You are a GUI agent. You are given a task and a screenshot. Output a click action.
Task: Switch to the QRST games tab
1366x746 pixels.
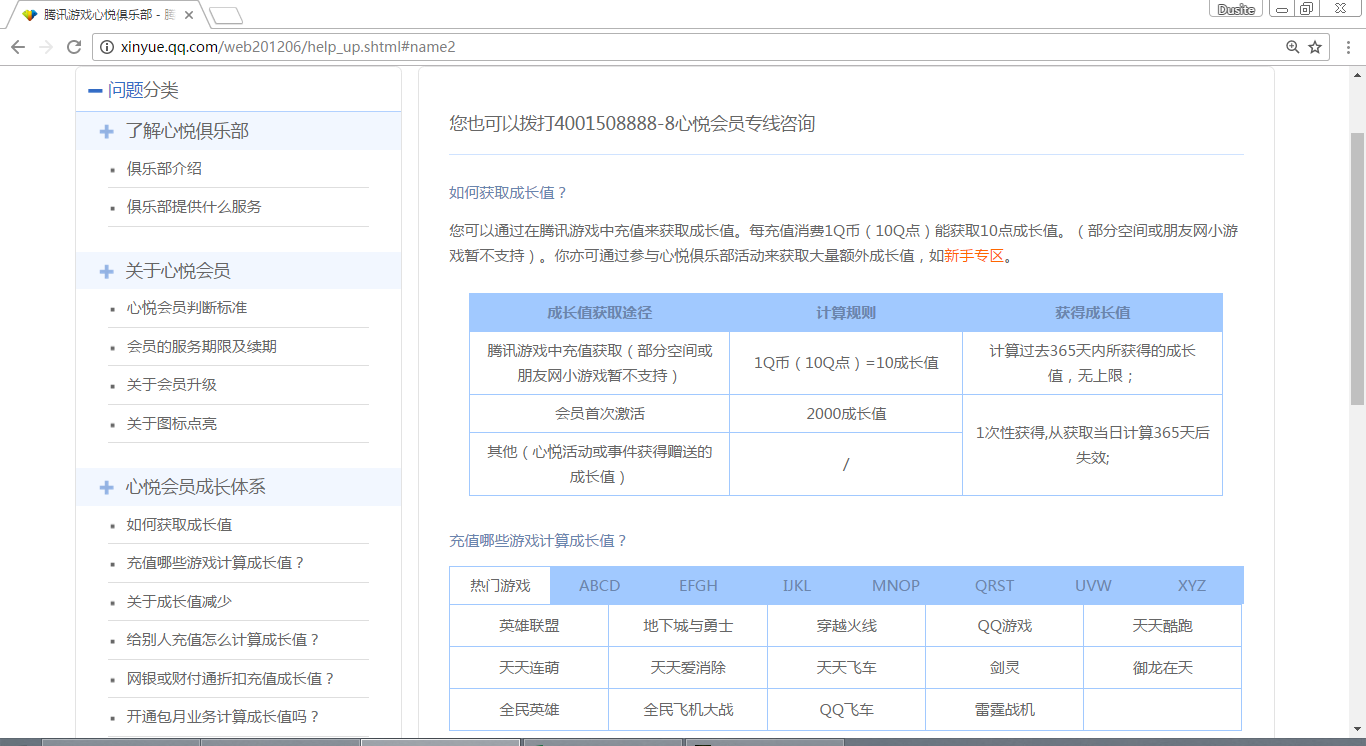(995, 586)
